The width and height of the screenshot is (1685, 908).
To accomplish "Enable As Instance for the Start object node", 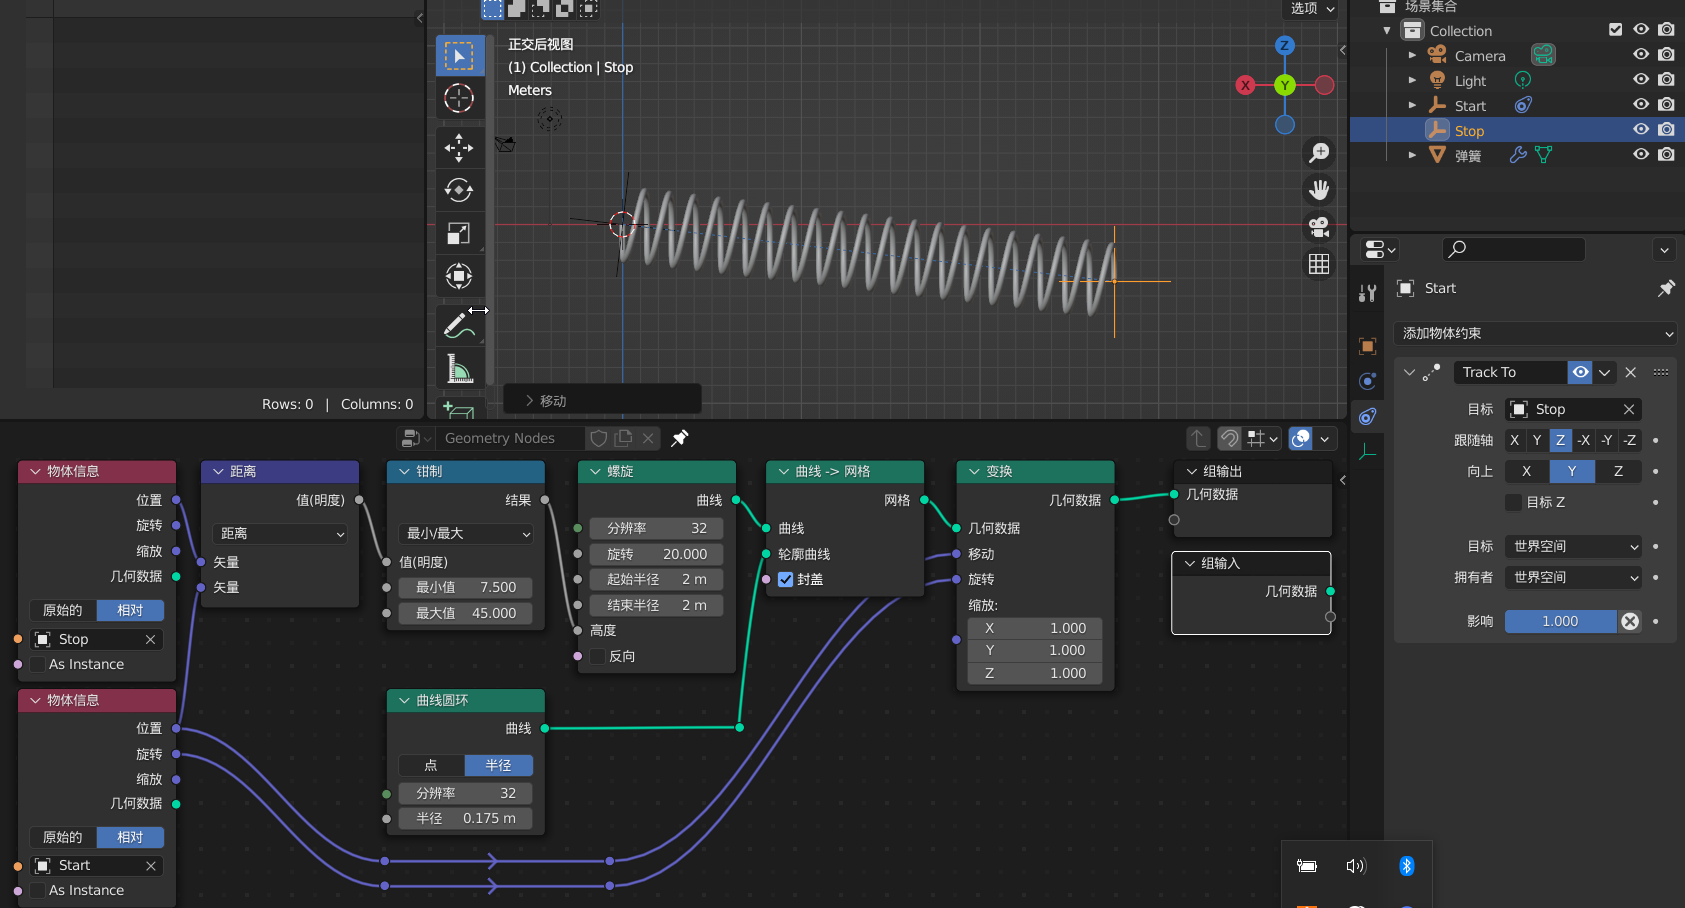I will point(38,890).
